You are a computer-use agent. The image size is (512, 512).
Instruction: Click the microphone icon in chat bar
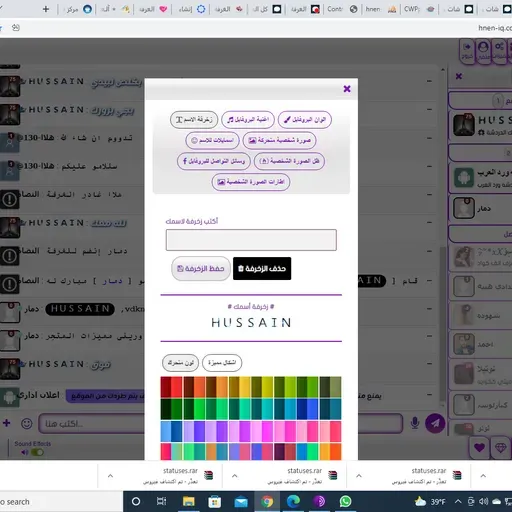point(415,423)
